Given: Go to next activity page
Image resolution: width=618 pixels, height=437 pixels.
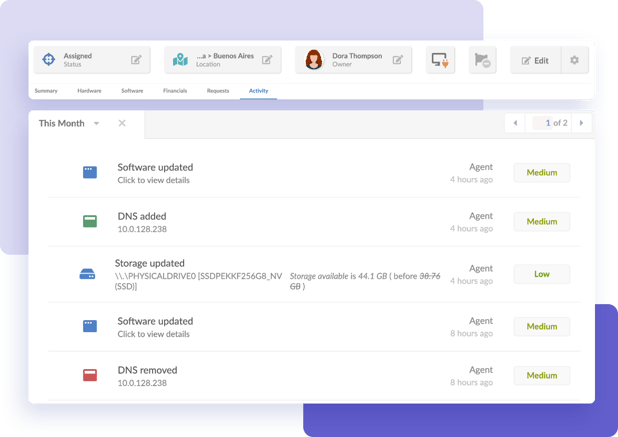Looking at the screenshot, I should click(582, 123).
